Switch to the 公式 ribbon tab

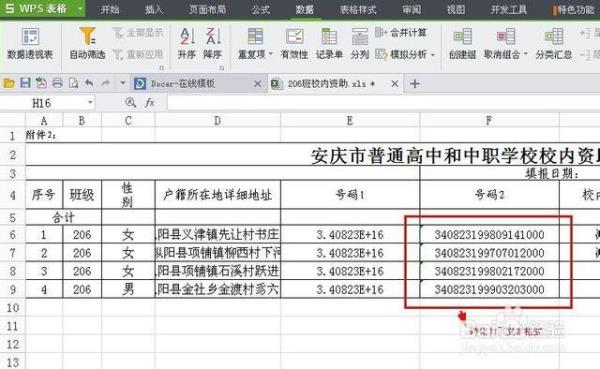click(261, 9)
